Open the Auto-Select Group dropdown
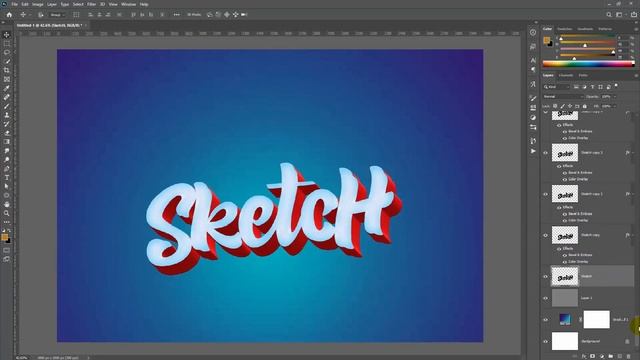This screenshot has height=360, width=640. click(56, 15)
